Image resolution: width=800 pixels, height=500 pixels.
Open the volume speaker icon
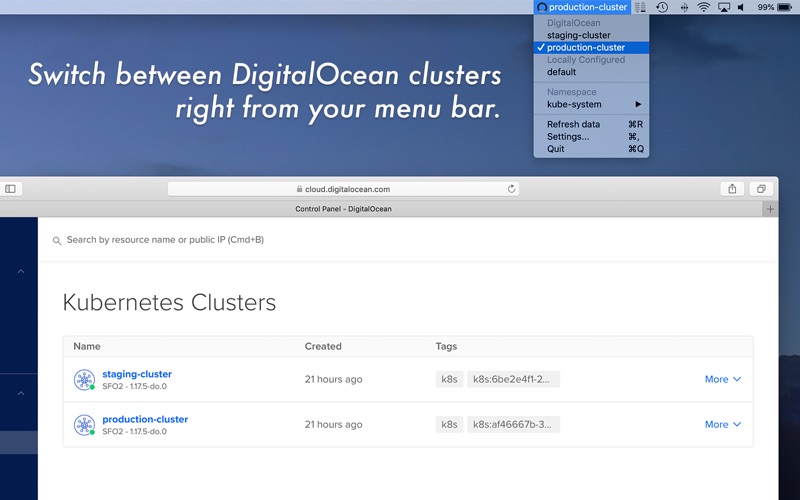pos(741,7)
